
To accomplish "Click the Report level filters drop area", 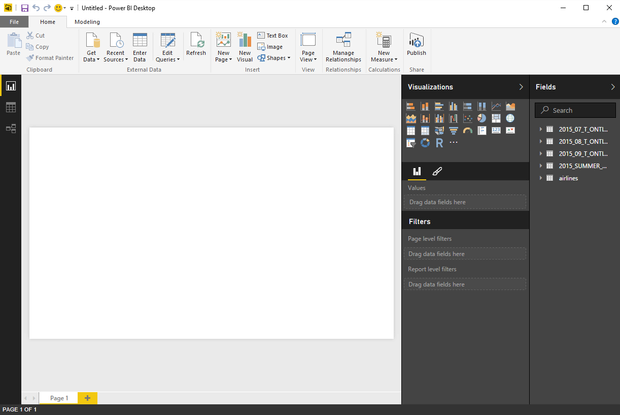I will tap(465, 284).
